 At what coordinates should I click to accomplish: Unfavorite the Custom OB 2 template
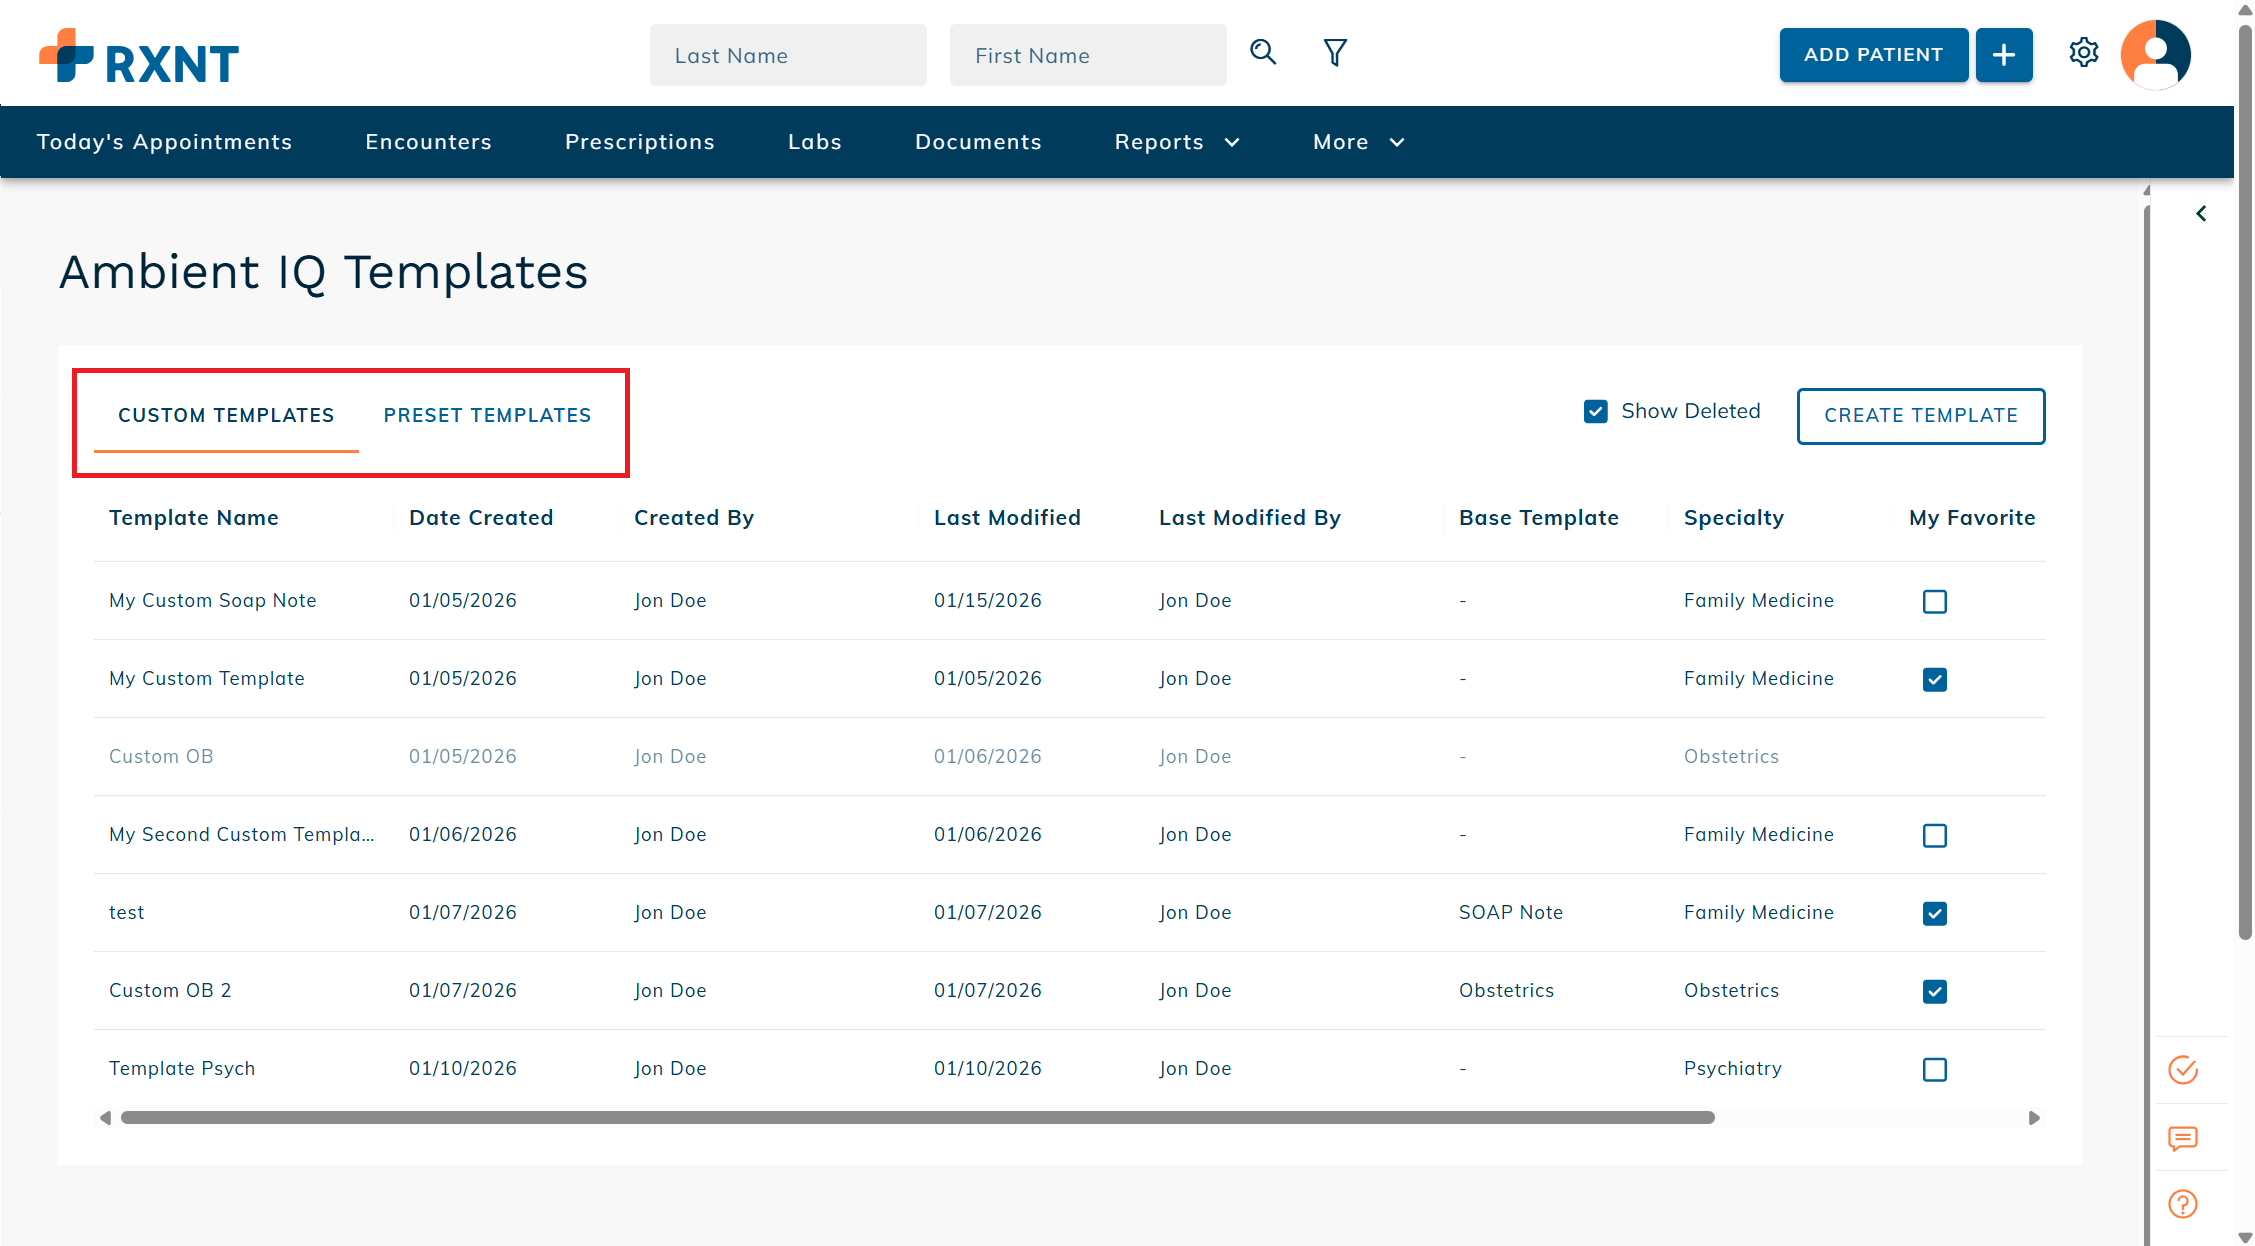click(x=1934, y=991)
